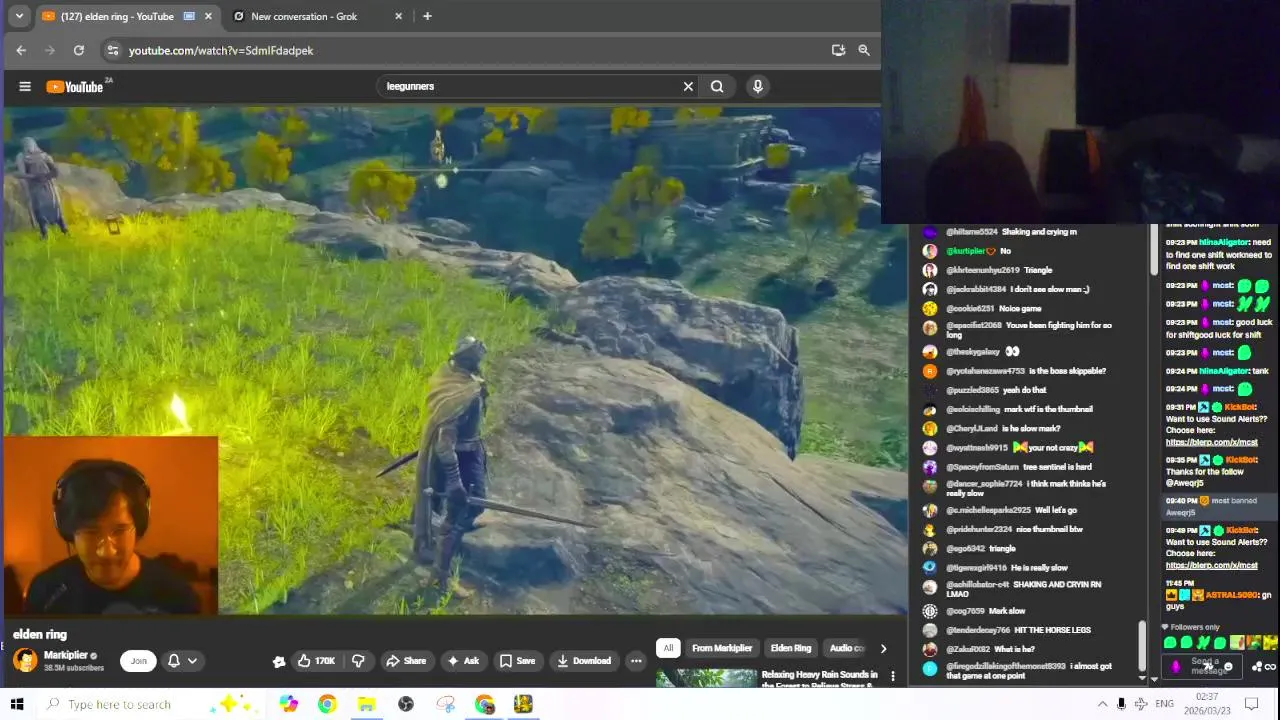The height and width of the screenshot is (720, 1280).
Task: Open Snipping Tool from the taskbar
Action: pyautogui.click(x=445, y=704)
